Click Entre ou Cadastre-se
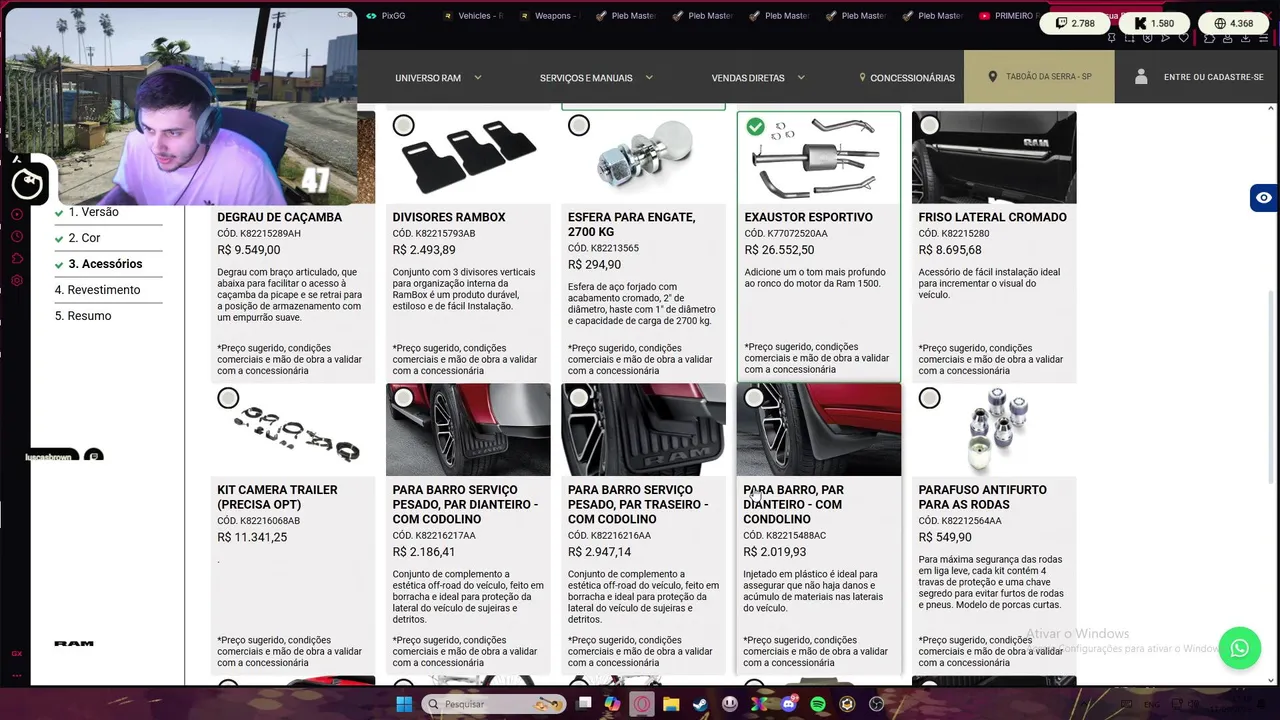Viewport: 1280px width, 720px height. [x=1213, y=77]
